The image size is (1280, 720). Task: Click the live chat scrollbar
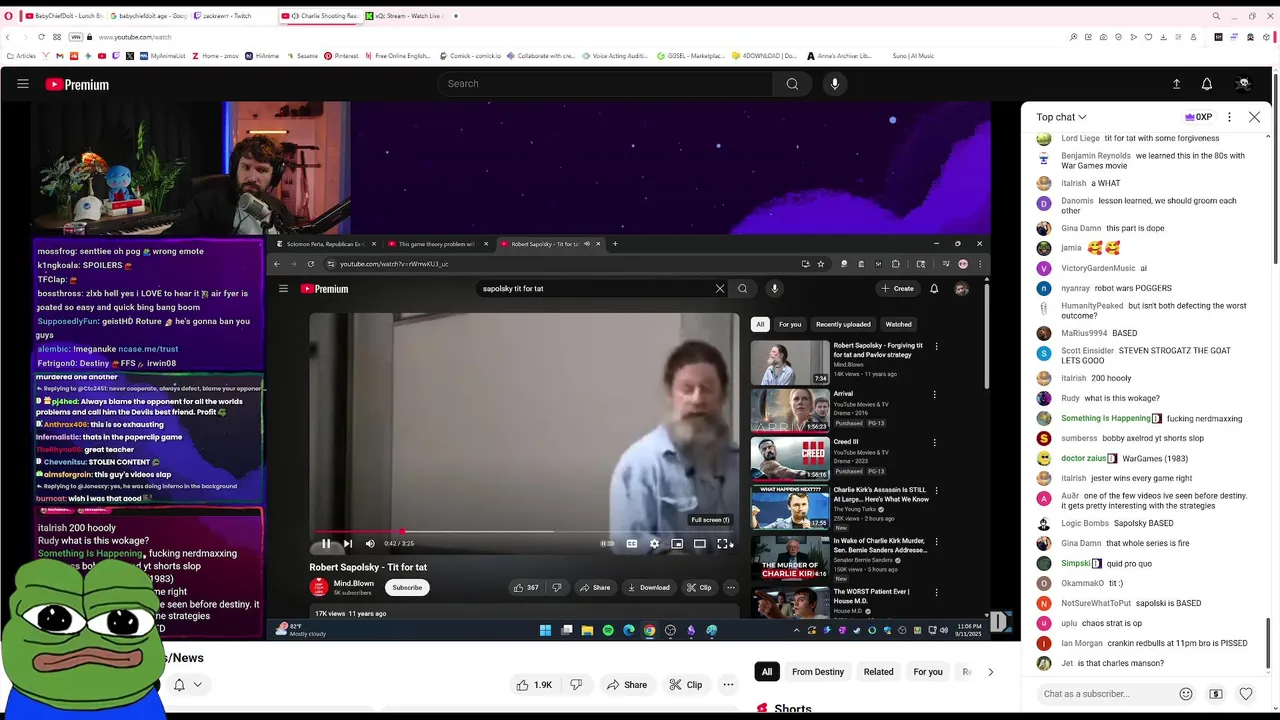click(x=1269, y=643)
